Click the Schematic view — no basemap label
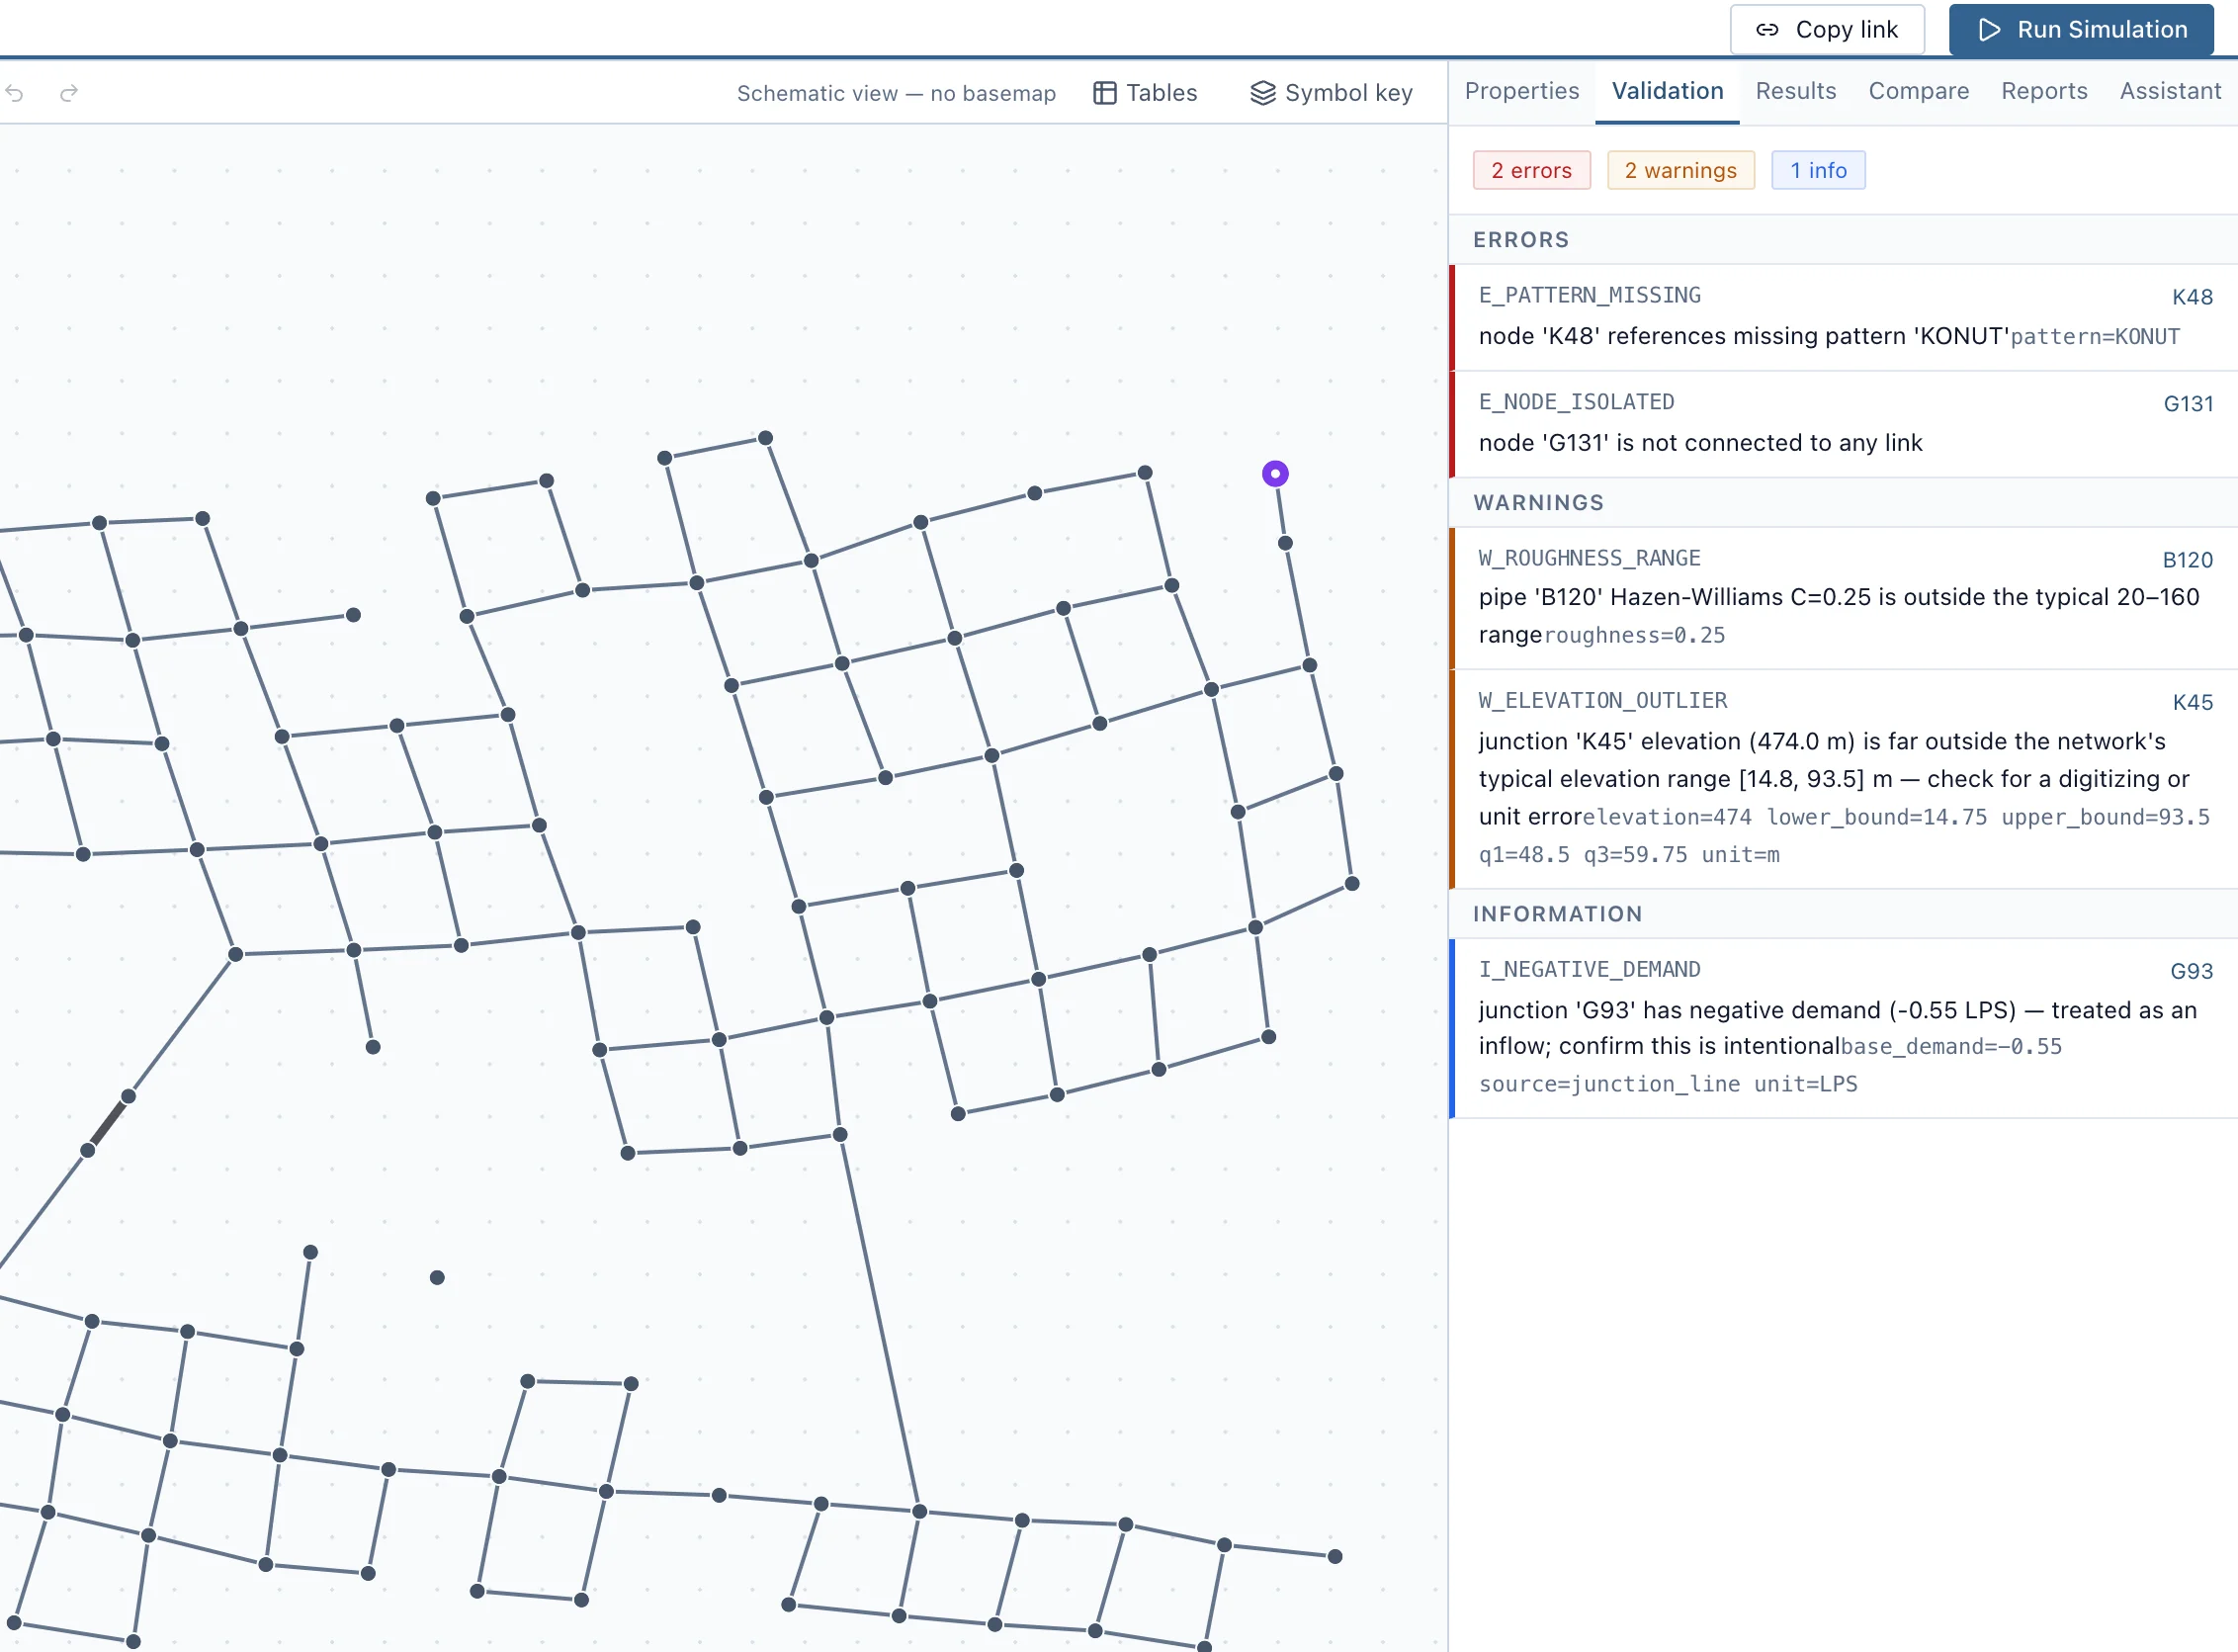 [x=896, y=93]
